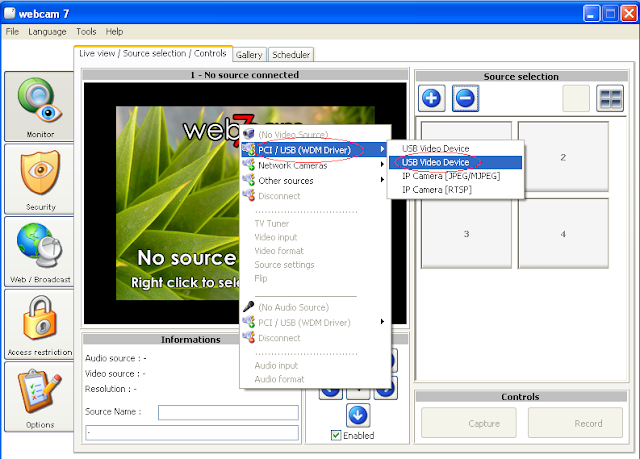Open the File menu
Viewport: 640px width, 459px height.
(12, 31)
